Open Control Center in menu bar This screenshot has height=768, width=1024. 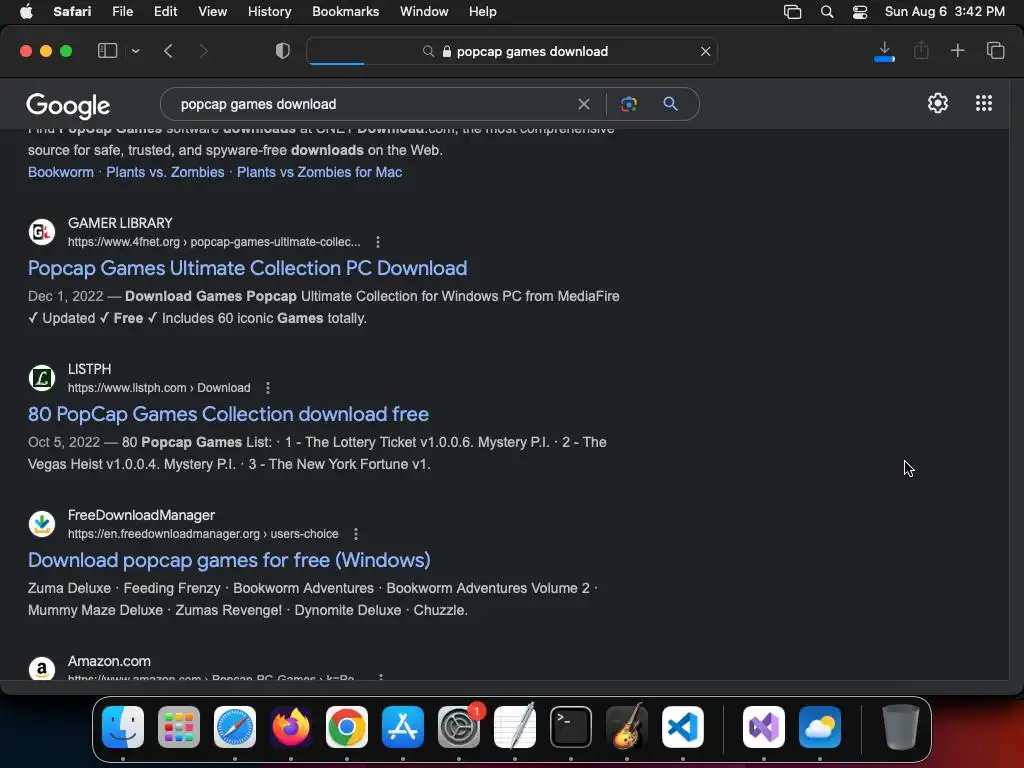point(860,12)
